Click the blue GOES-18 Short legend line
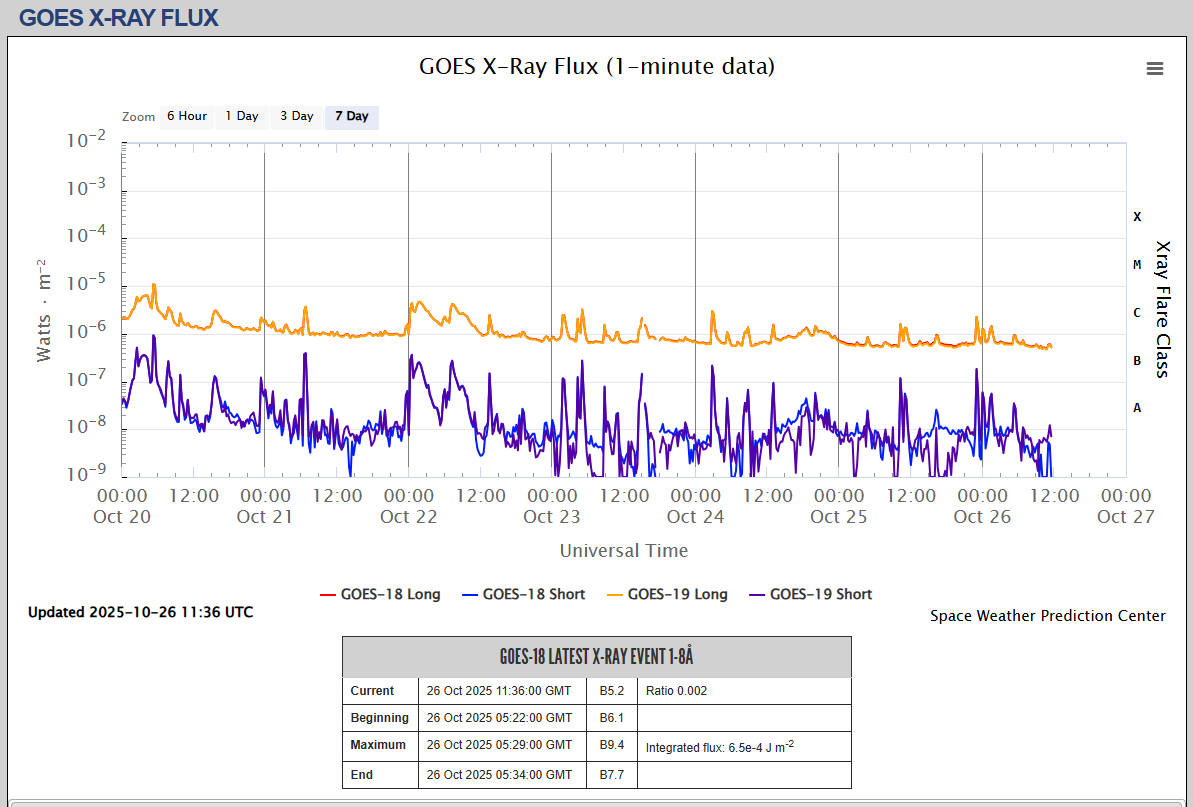 pyautogui.click(x=470, y=595)
